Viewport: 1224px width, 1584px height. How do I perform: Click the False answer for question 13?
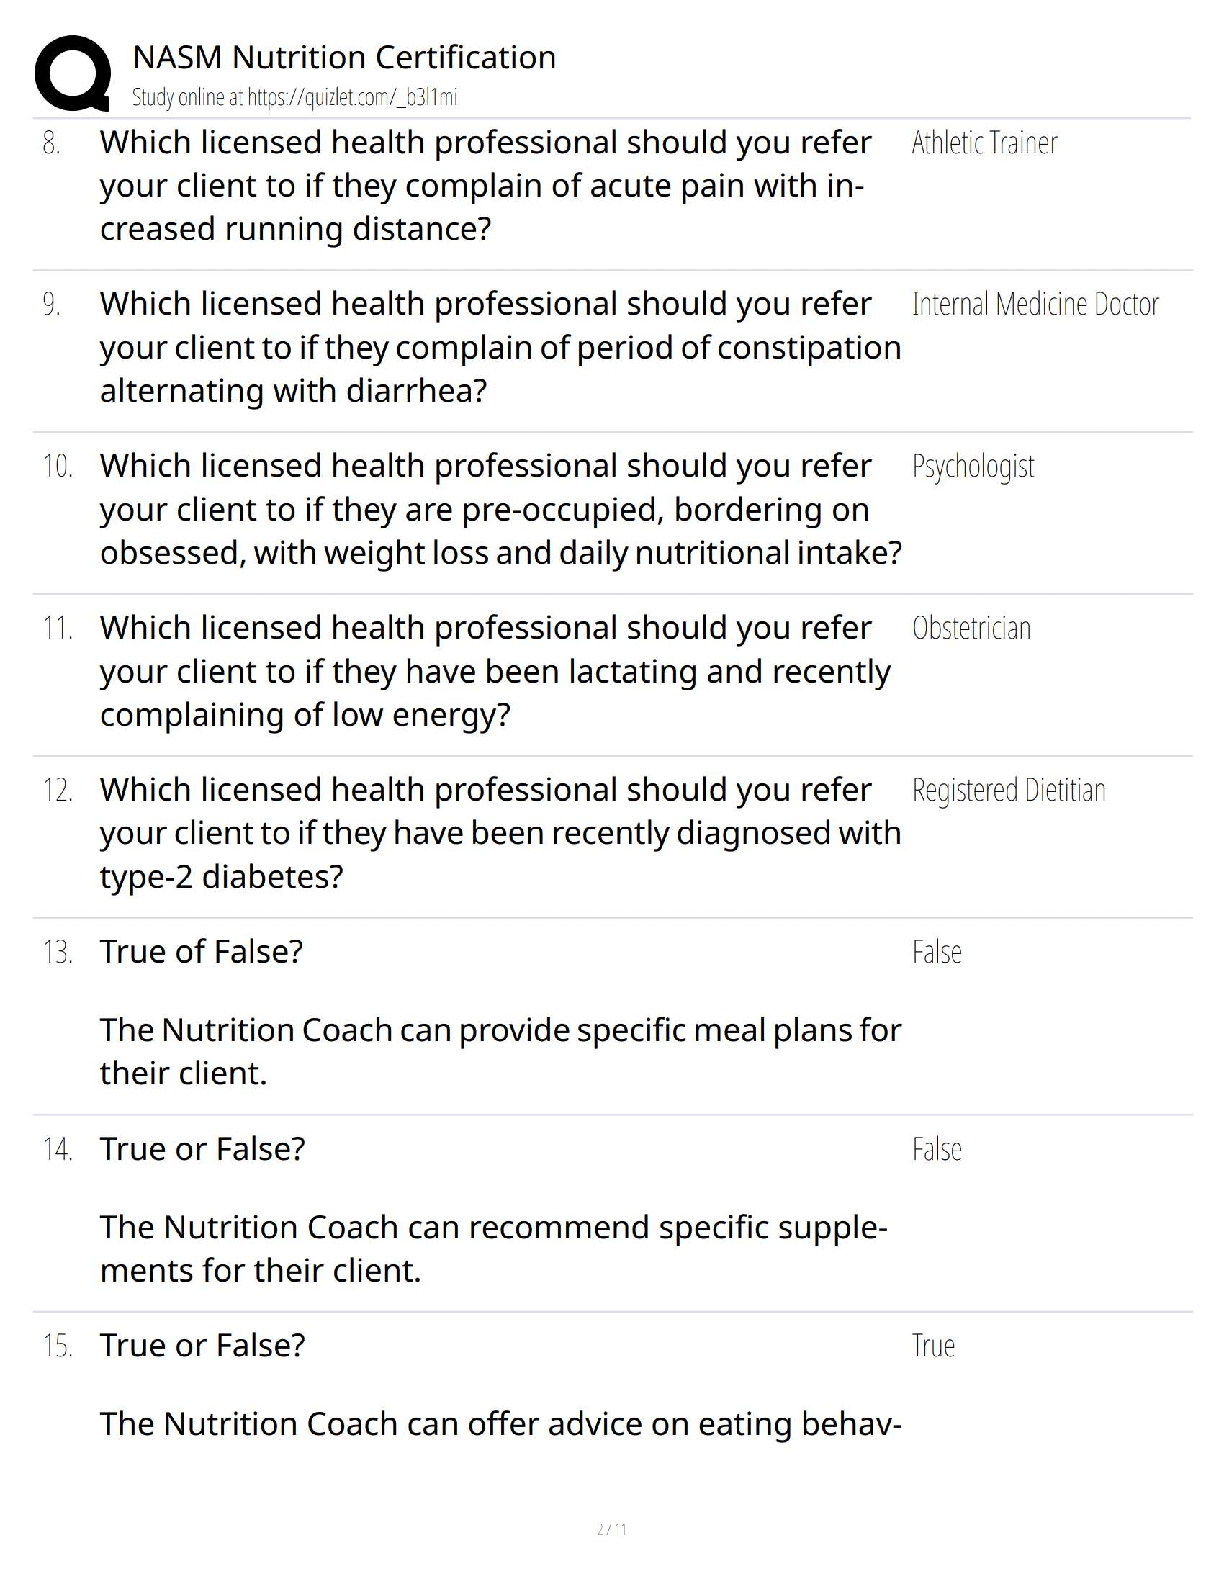[x=936, y=952]
